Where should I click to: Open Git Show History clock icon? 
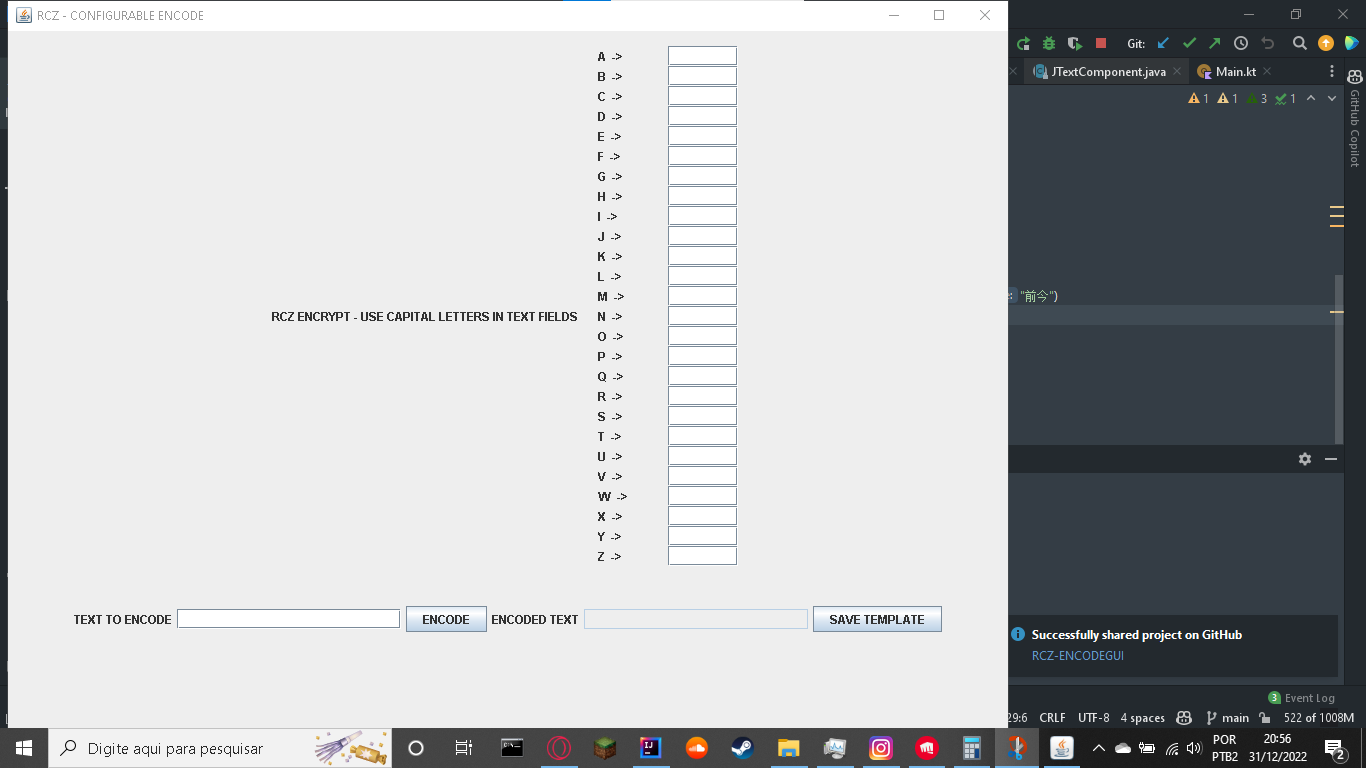[1241, 43]
